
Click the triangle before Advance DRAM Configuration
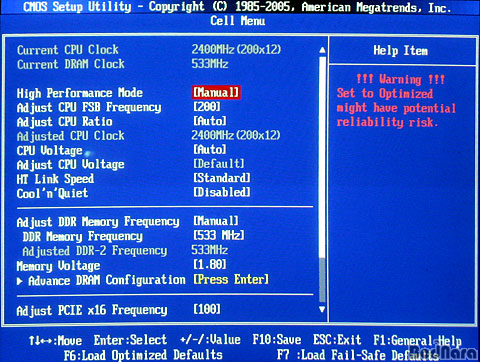coord(20,281)
